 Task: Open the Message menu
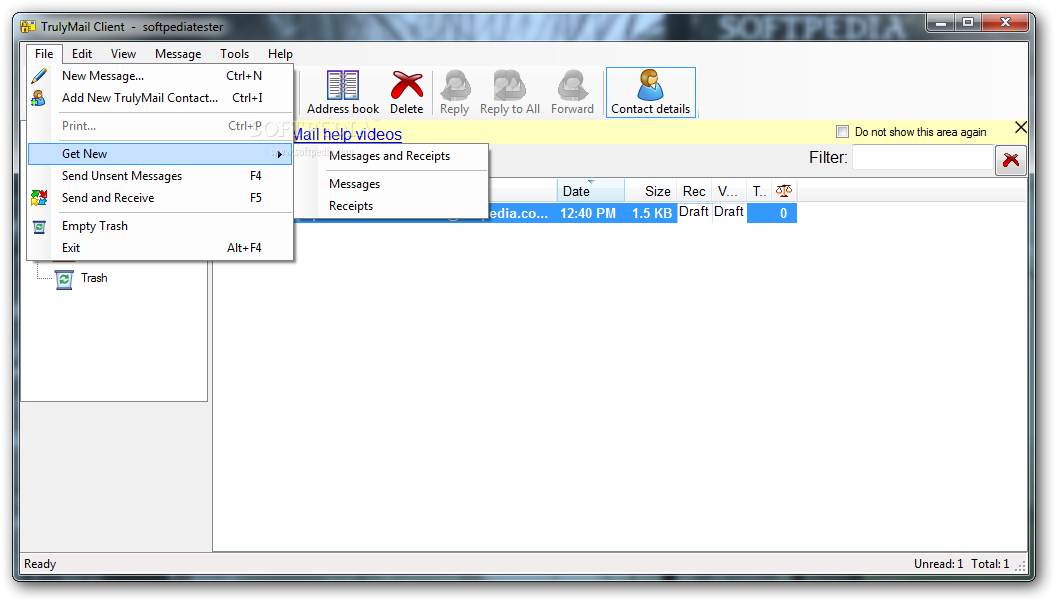pyautogui.click(x=178, y=54)
